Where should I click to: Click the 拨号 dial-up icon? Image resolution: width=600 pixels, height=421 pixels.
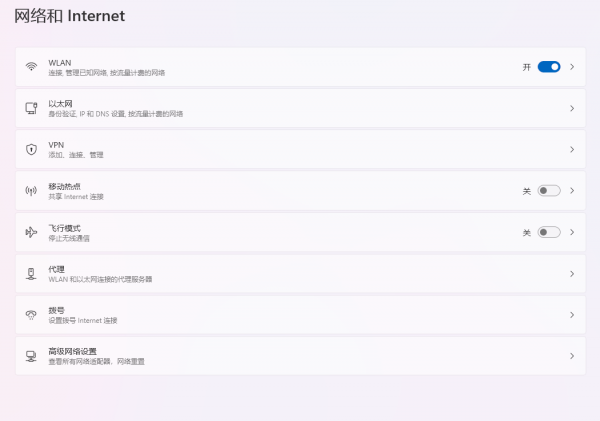(x=31, y=315)
